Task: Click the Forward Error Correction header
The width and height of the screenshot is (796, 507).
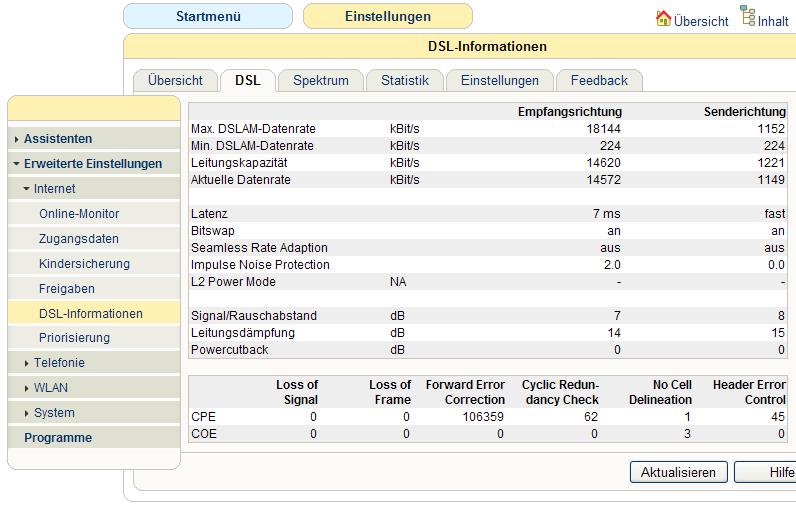Action: (x=465, y=392)
